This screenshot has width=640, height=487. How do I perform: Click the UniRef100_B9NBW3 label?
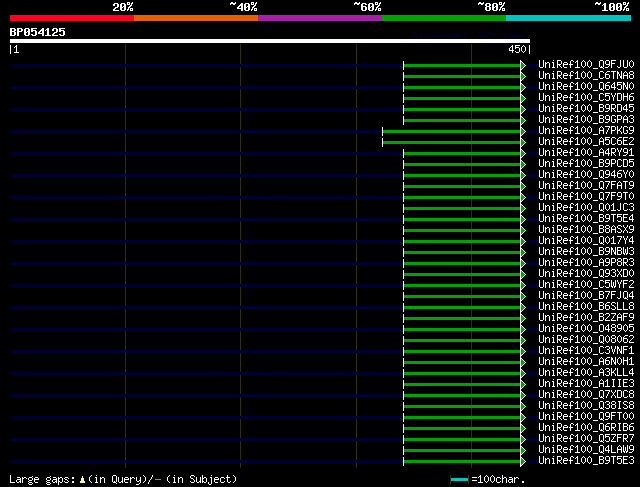586,252
